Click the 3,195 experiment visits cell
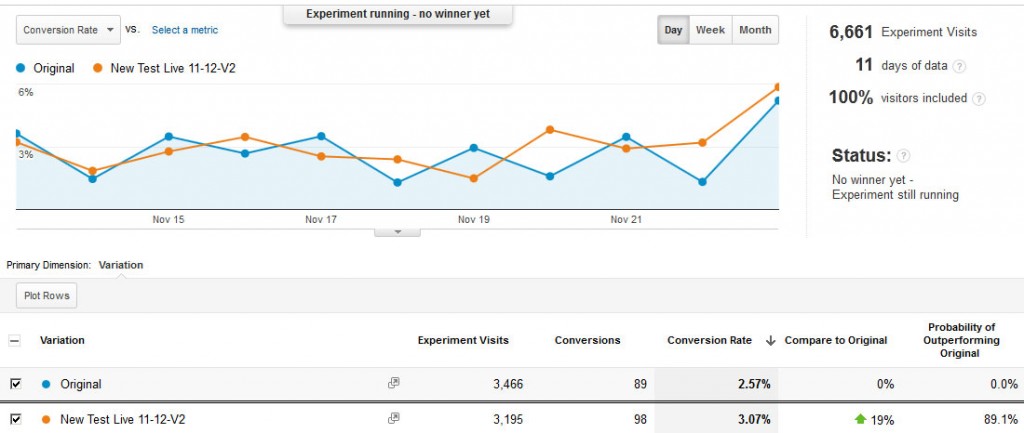 (508, 419)
